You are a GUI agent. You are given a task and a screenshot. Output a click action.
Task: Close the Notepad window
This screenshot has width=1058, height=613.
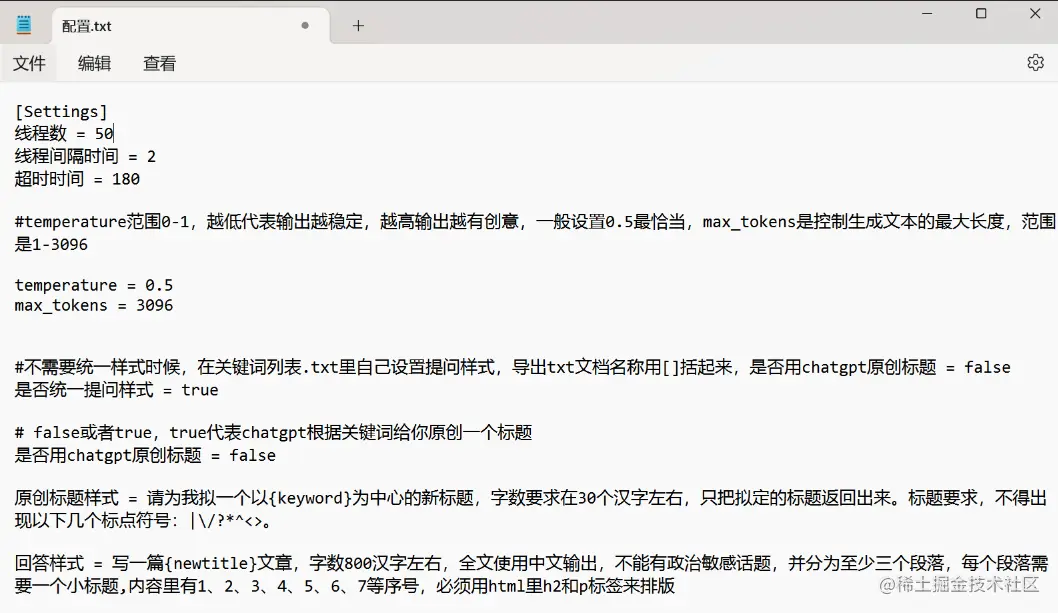[1035, 14]
